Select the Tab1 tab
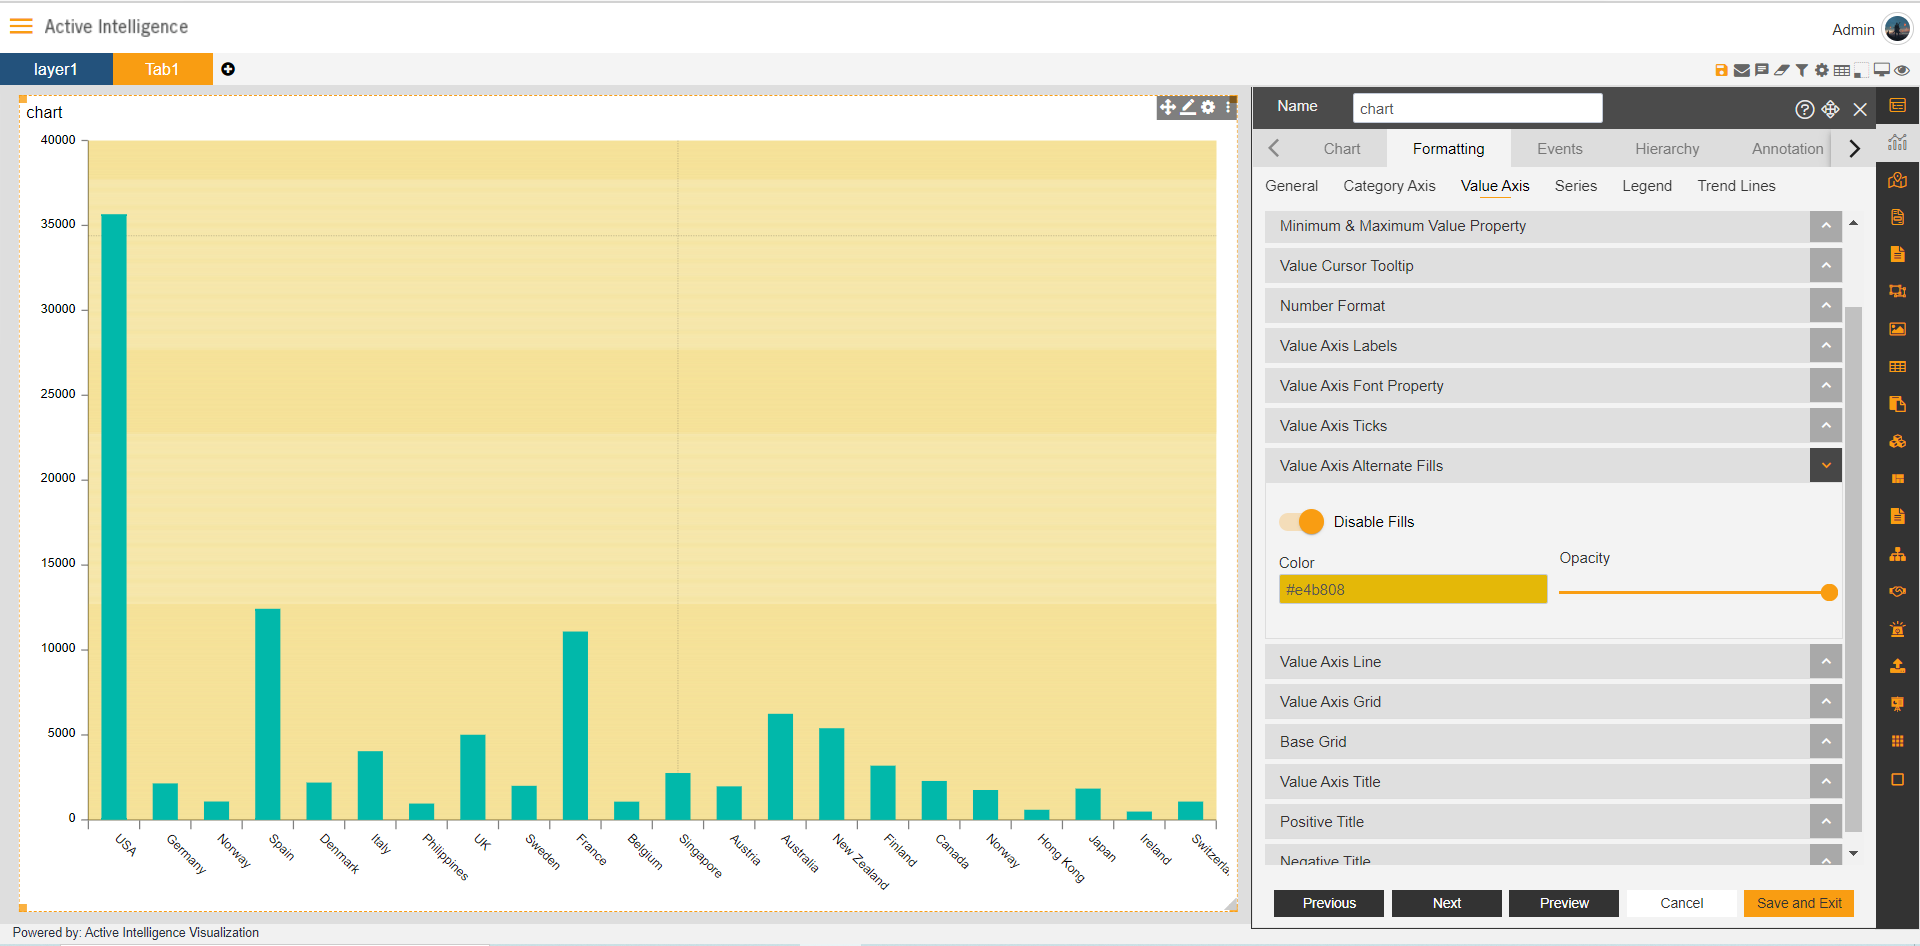 162,69
